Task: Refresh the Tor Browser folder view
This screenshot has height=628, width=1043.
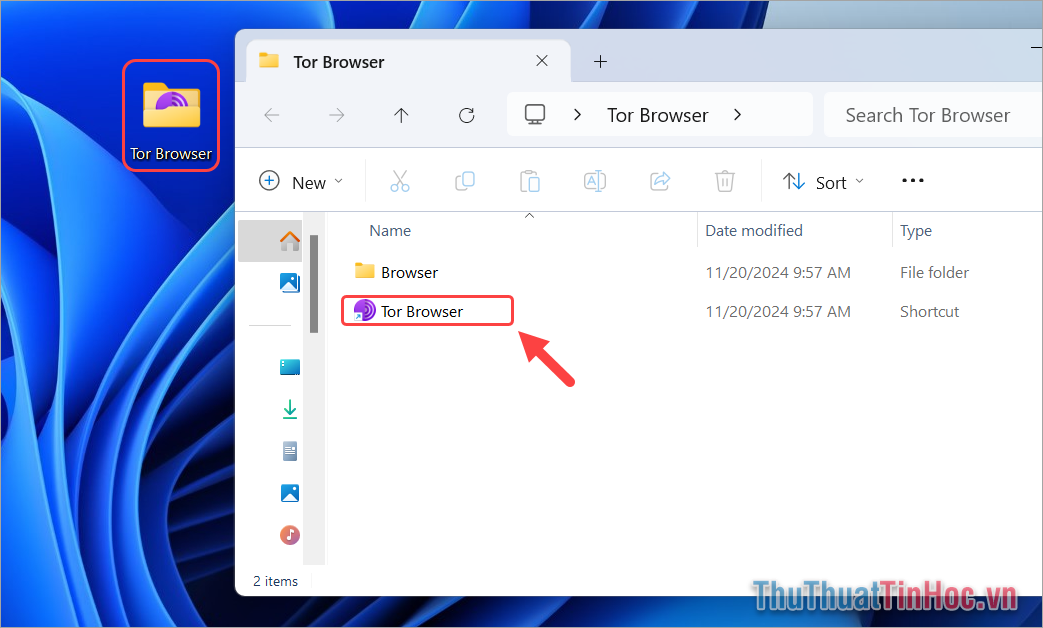Action: click(466, 115)
